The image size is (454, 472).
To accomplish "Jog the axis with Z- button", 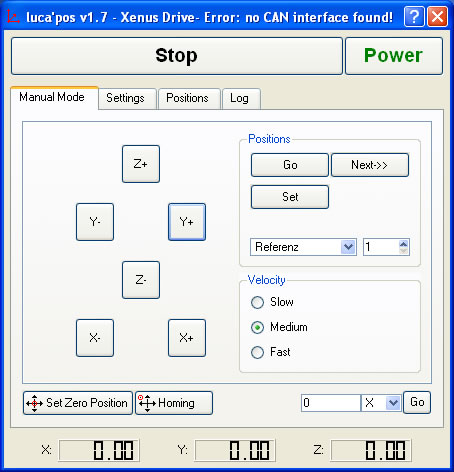I will click(141, 280).
